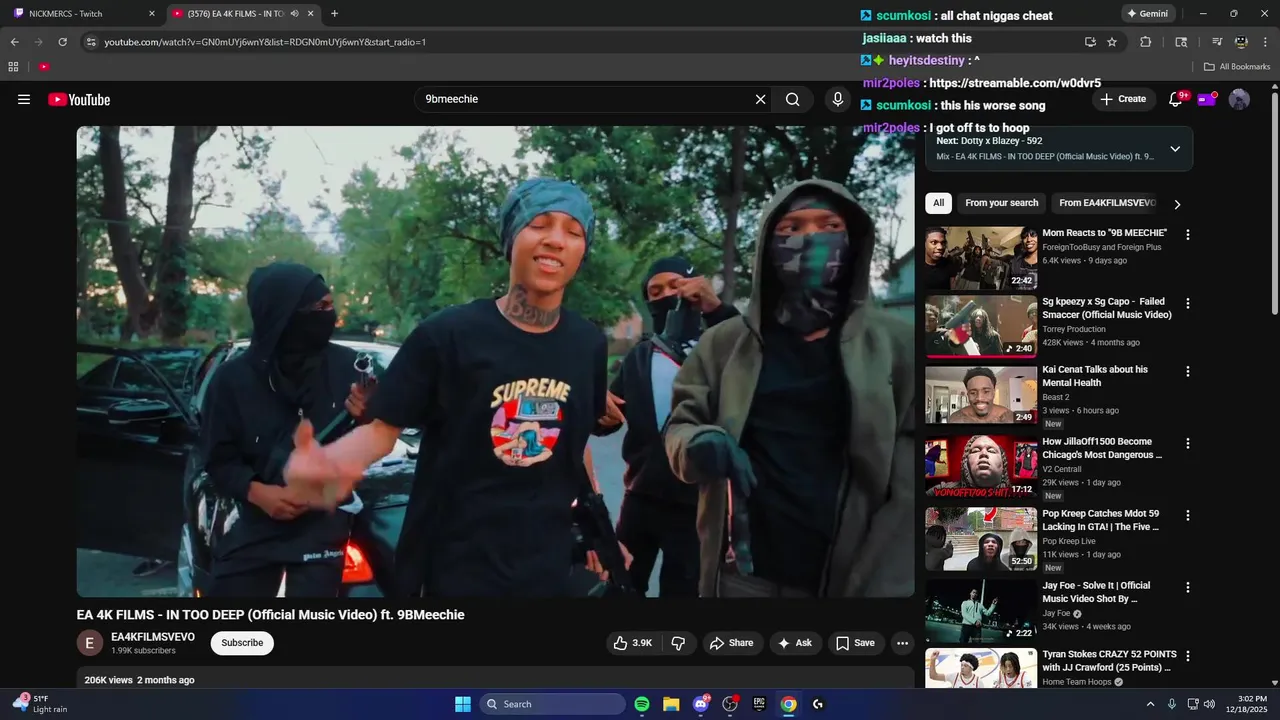
Task: Open All Bookmarks folder
Action: click(1237, 67)
